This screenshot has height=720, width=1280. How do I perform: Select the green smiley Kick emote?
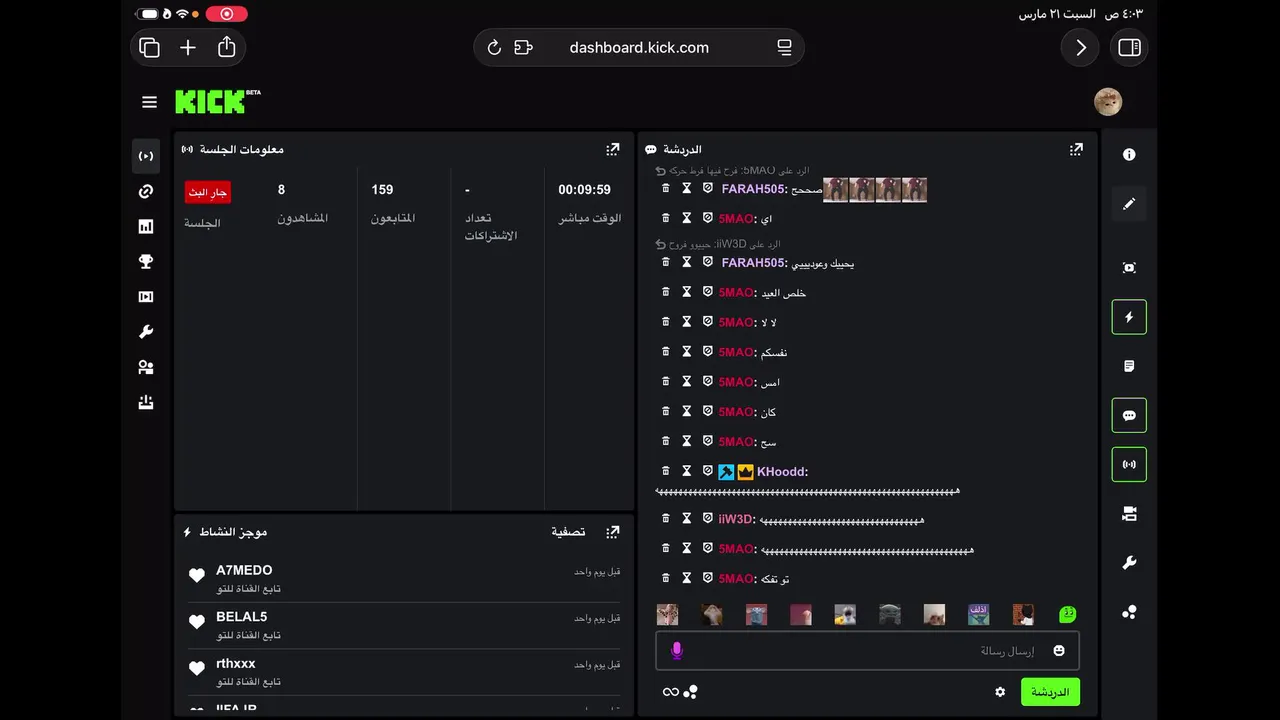click(x=1068, y=614)
